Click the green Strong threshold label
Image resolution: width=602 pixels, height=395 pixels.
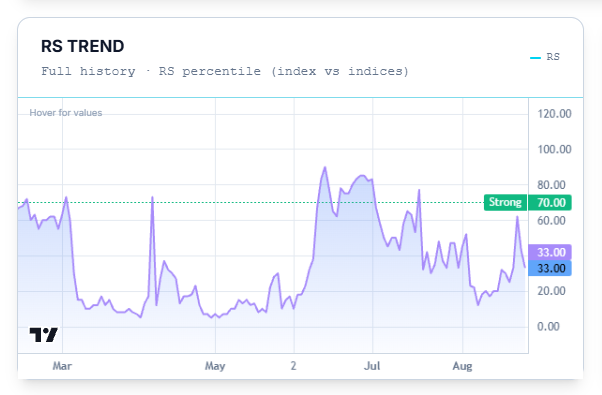click(505, 202)
